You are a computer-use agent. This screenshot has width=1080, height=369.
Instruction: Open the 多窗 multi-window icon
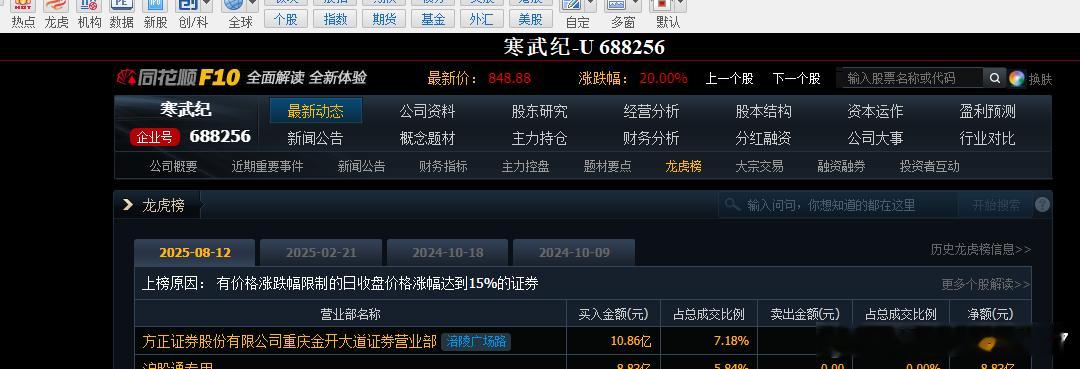(x=617, y=7)
